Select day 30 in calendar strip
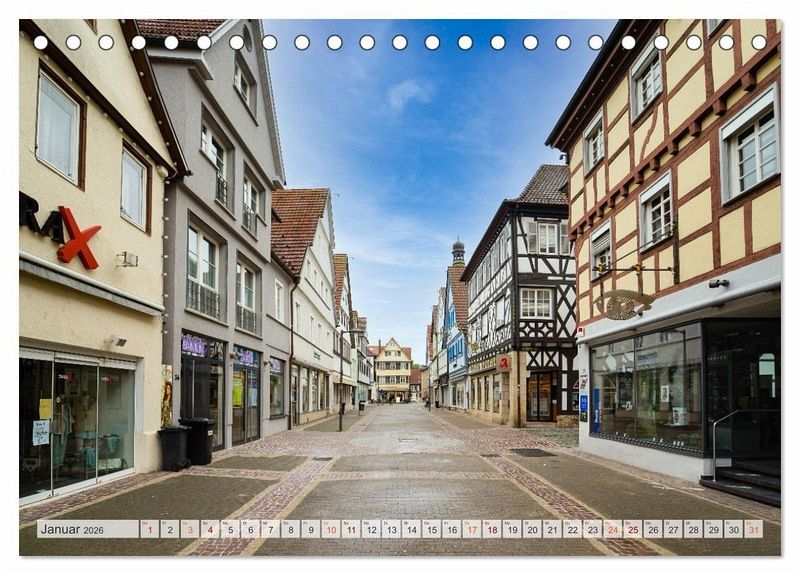Image resolution: width=800 pixels, height=575 pixels. (x=734, y=529)
